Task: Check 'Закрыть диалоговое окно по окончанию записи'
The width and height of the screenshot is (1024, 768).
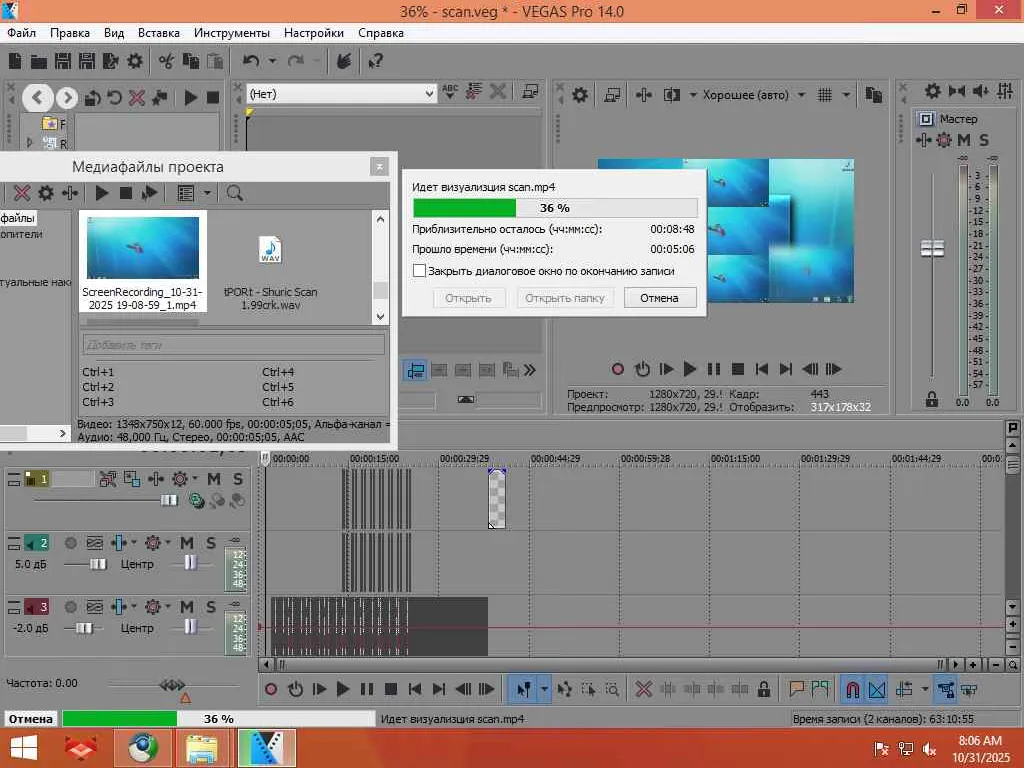Action: tap(419, 271)
